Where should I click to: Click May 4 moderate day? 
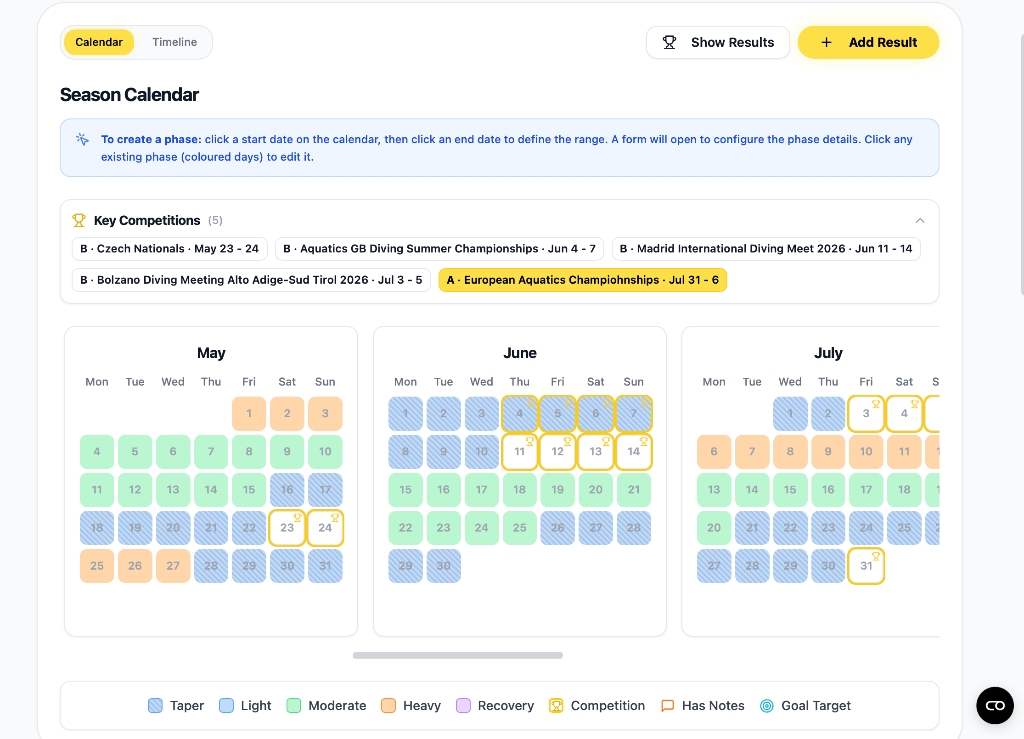click(97, 451)
